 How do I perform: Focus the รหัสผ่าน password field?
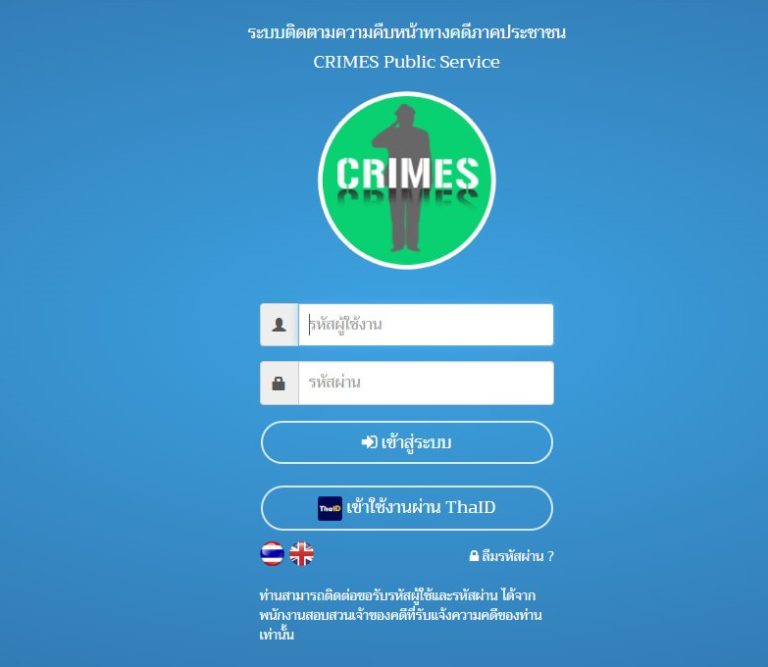[x=426, y=383]
